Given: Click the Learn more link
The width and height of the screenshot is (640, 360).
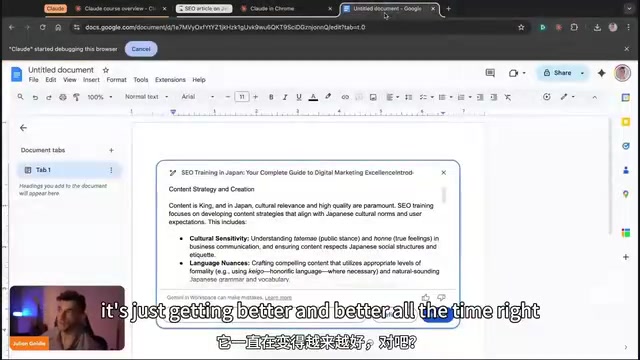Looking at the screenshot, I should click(278, 298).
